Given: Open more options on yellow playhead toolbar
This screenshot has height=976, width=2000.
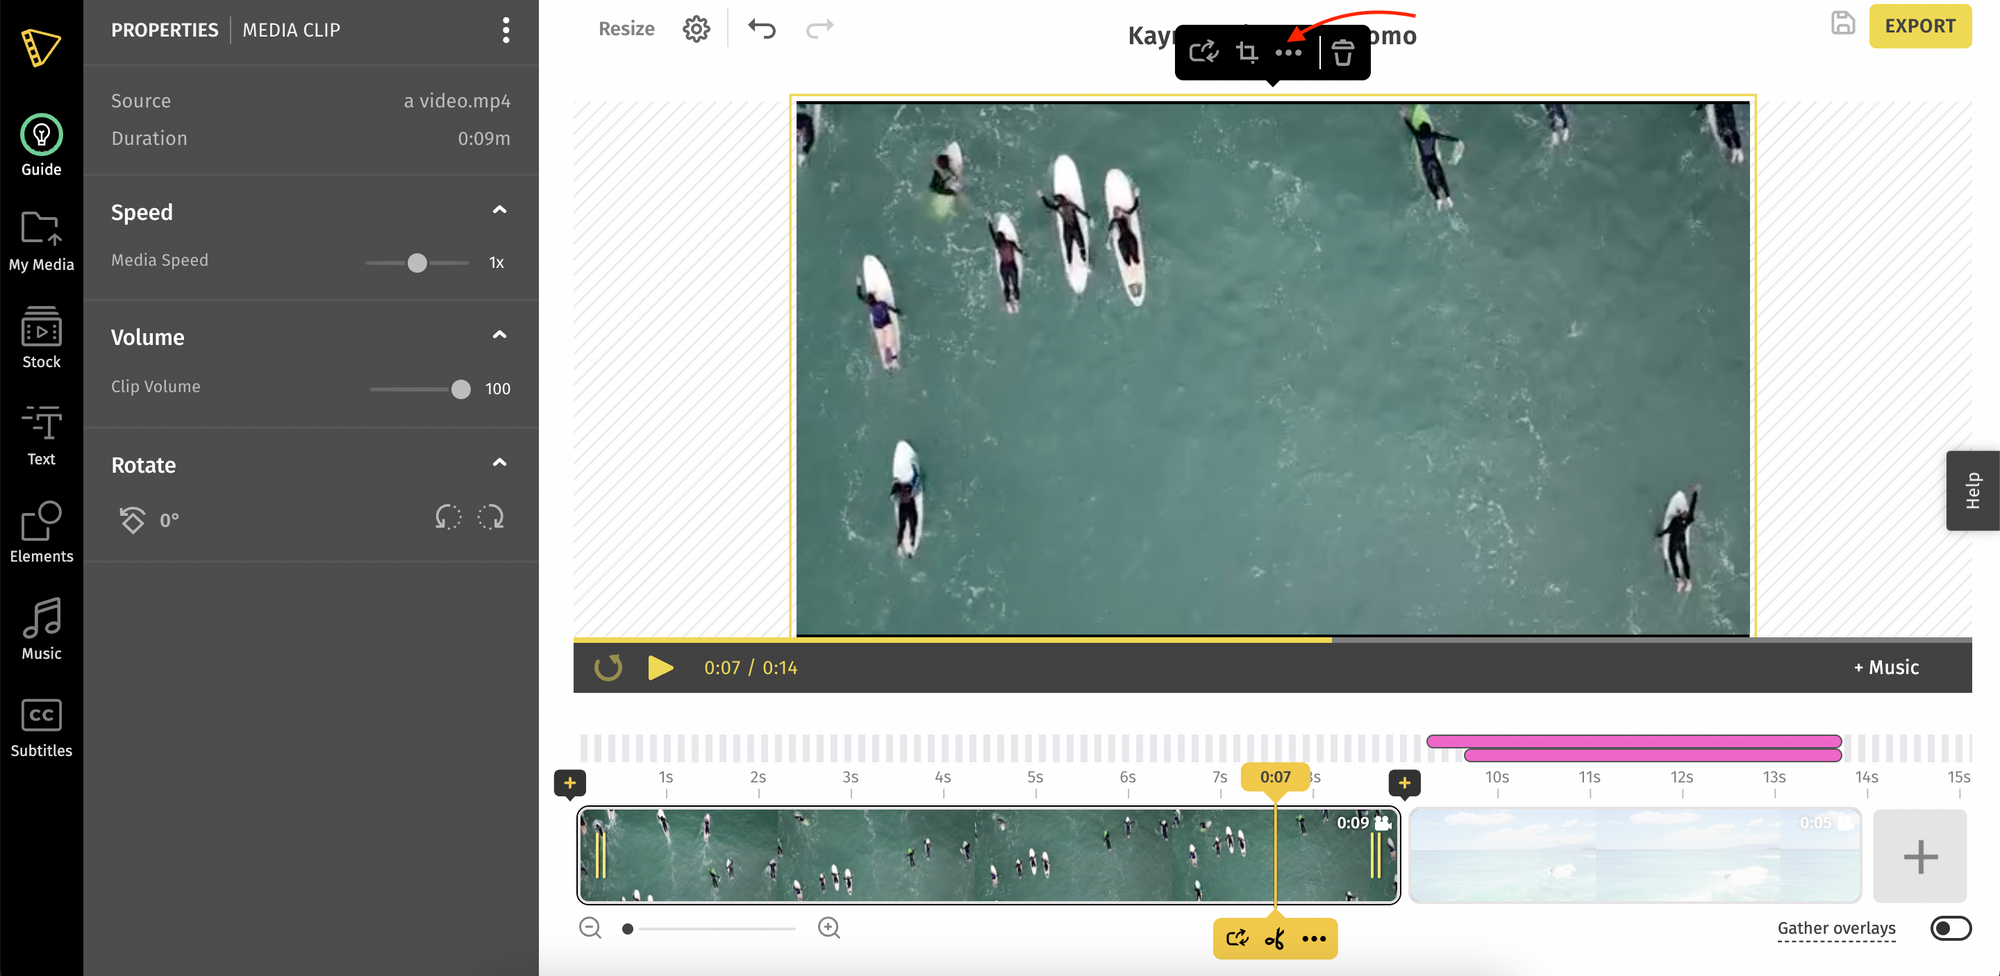Looking at the screenshot, I should point(1314,939).
